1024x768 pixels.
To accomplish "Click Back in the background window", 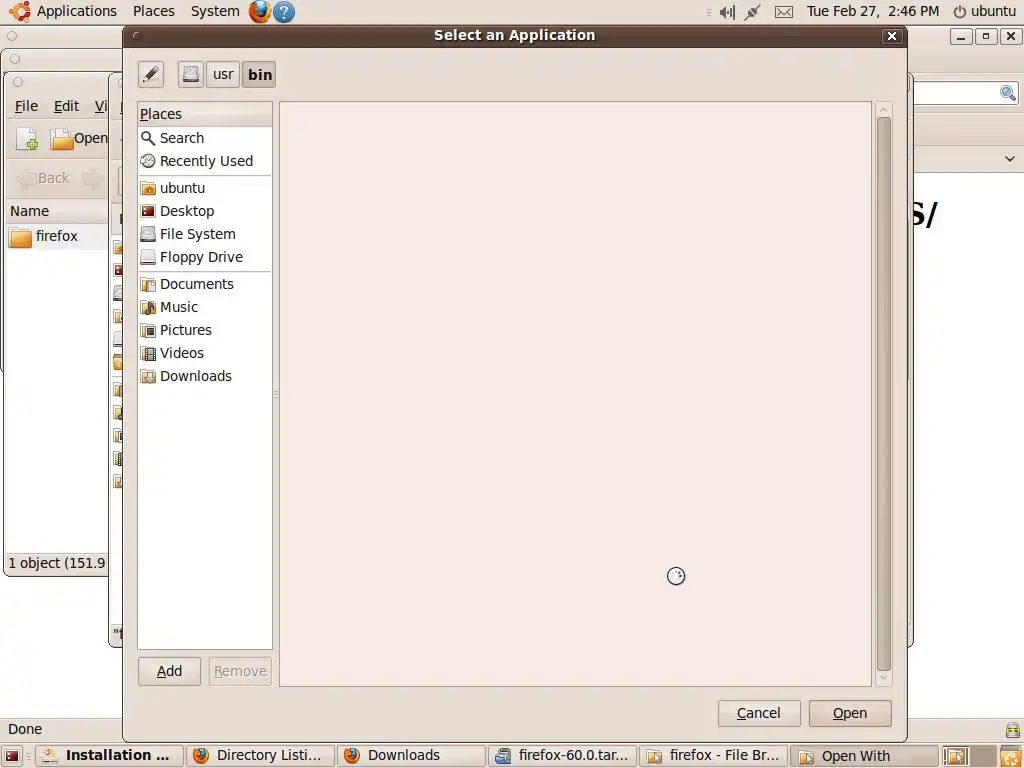I will (44, 178).
